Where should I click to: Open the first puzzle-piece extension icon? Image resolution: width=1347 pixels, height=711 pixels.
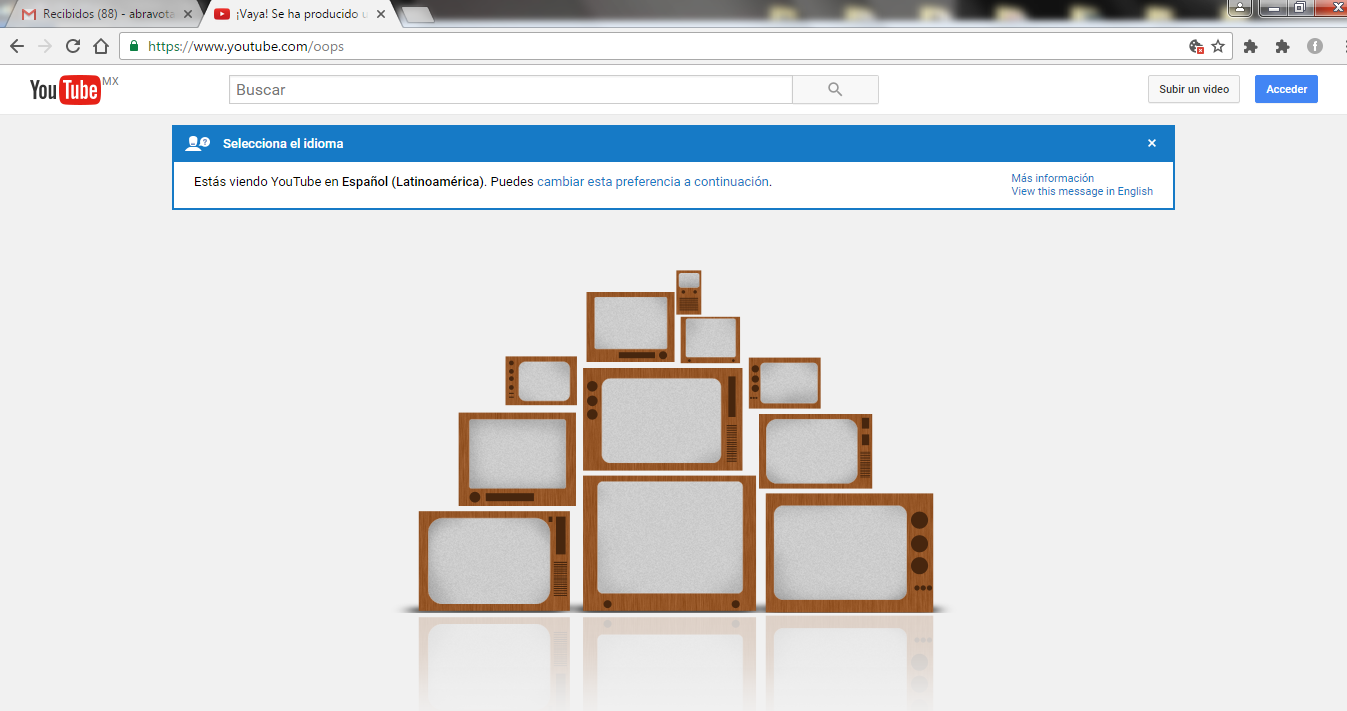1250,46
